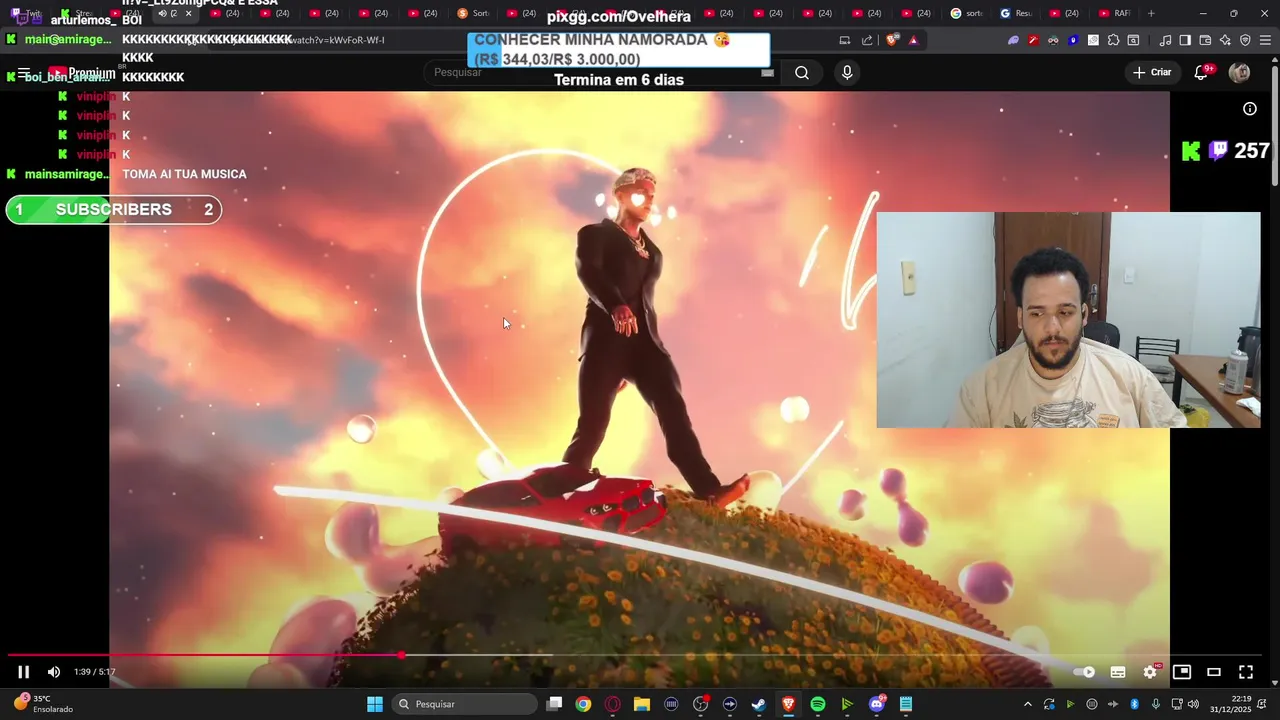Switch to the Google 'sorte' tab
This screenshot has height=720, width=1280.
pyautogui.click(x=967, y=14)
